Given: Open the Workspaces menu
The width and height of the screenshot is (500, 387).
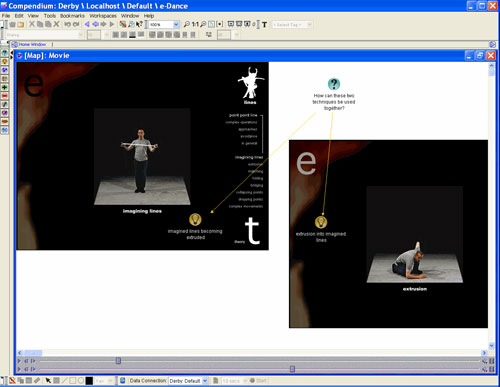Looking at the screenshot, I should [x=103, y=16].
